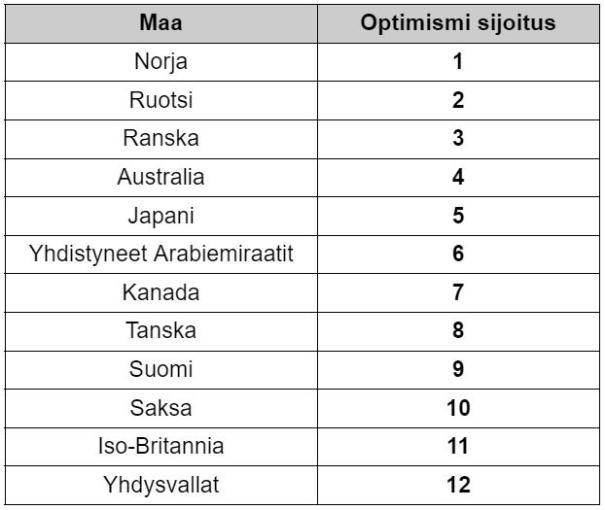Click the 'Kanada' country cell
This screenshot has width=605, height=510.
coord(160,292)
